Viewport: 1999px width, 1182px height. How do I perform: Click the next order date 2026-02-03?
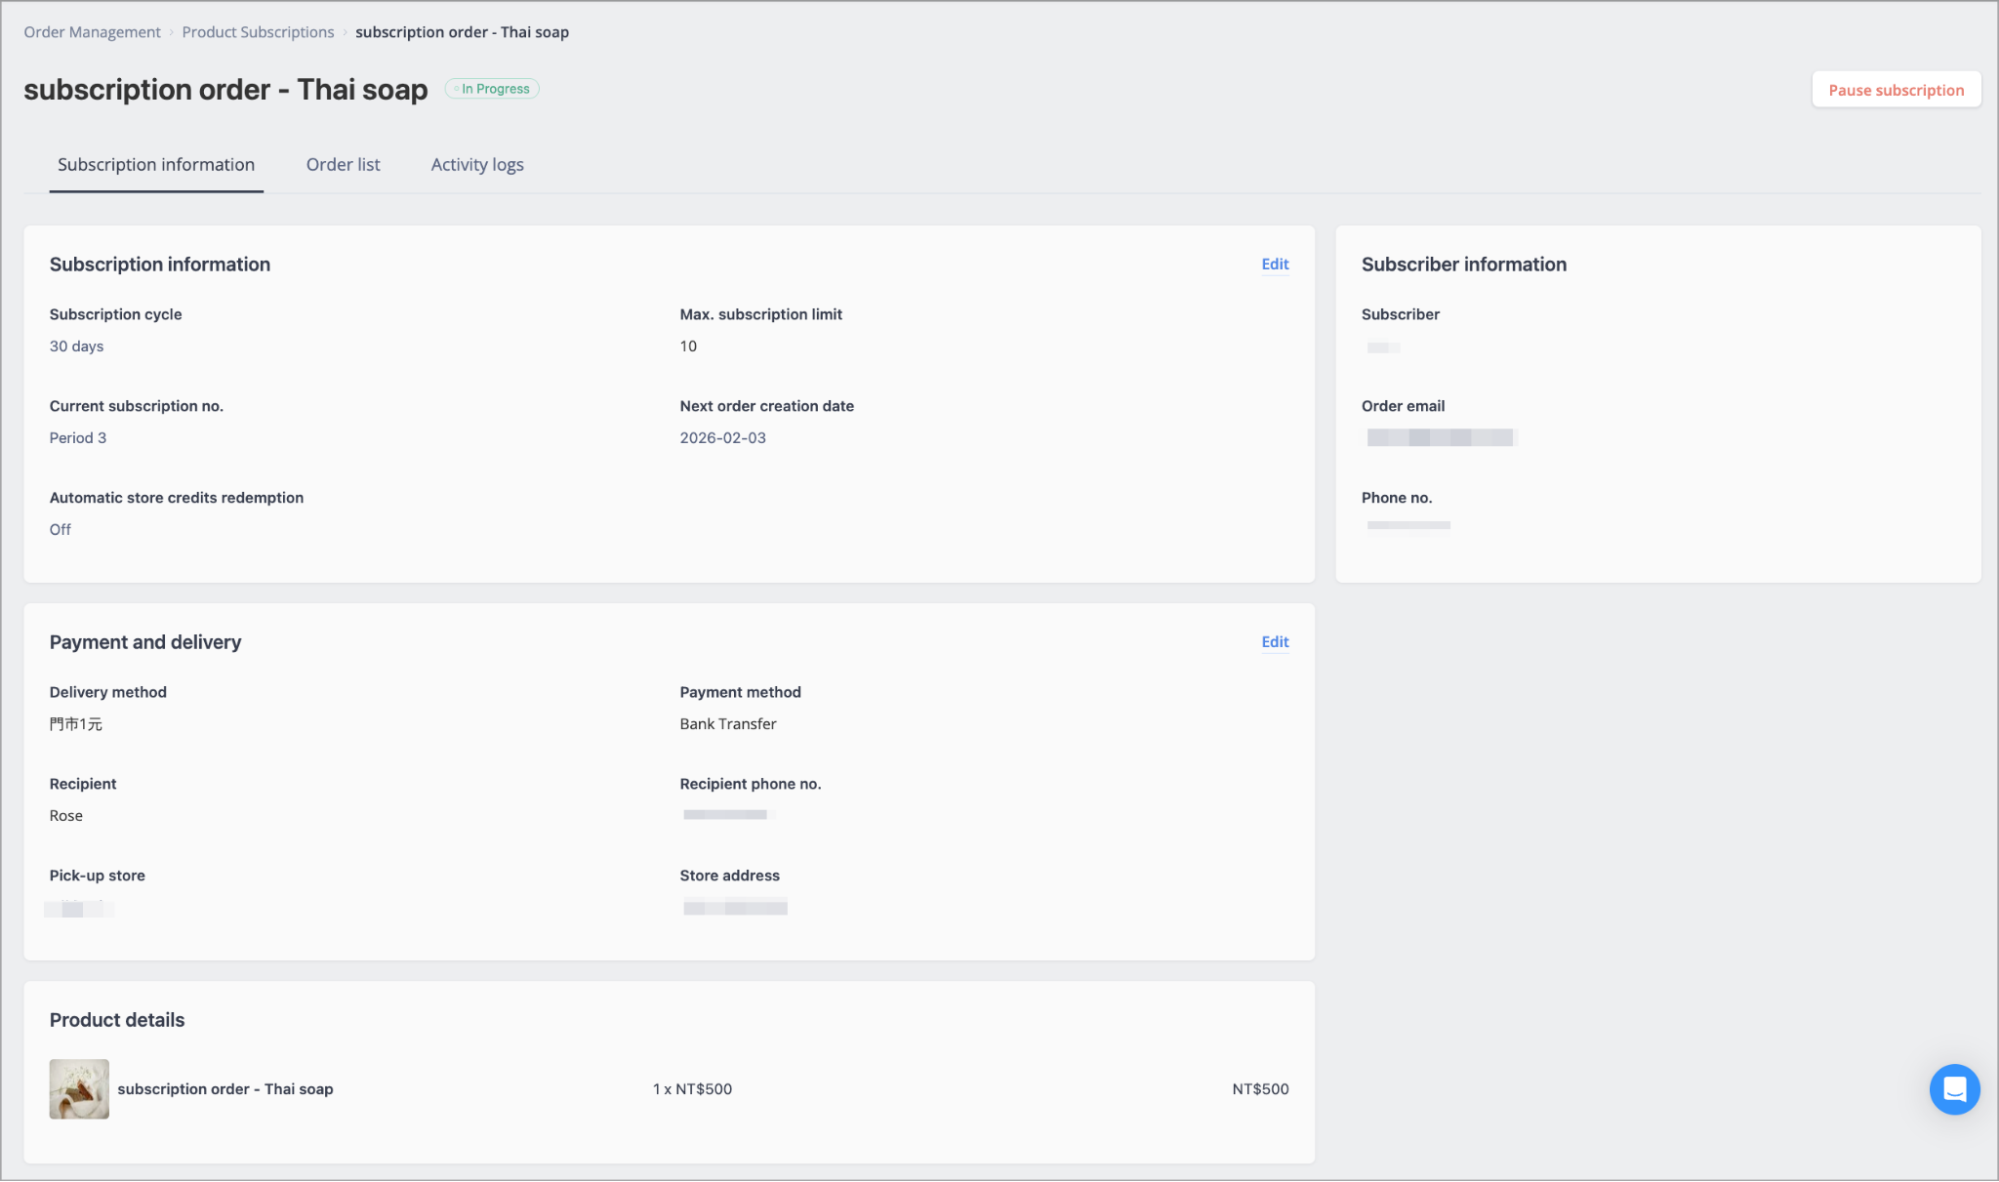(x=723, y=438)
